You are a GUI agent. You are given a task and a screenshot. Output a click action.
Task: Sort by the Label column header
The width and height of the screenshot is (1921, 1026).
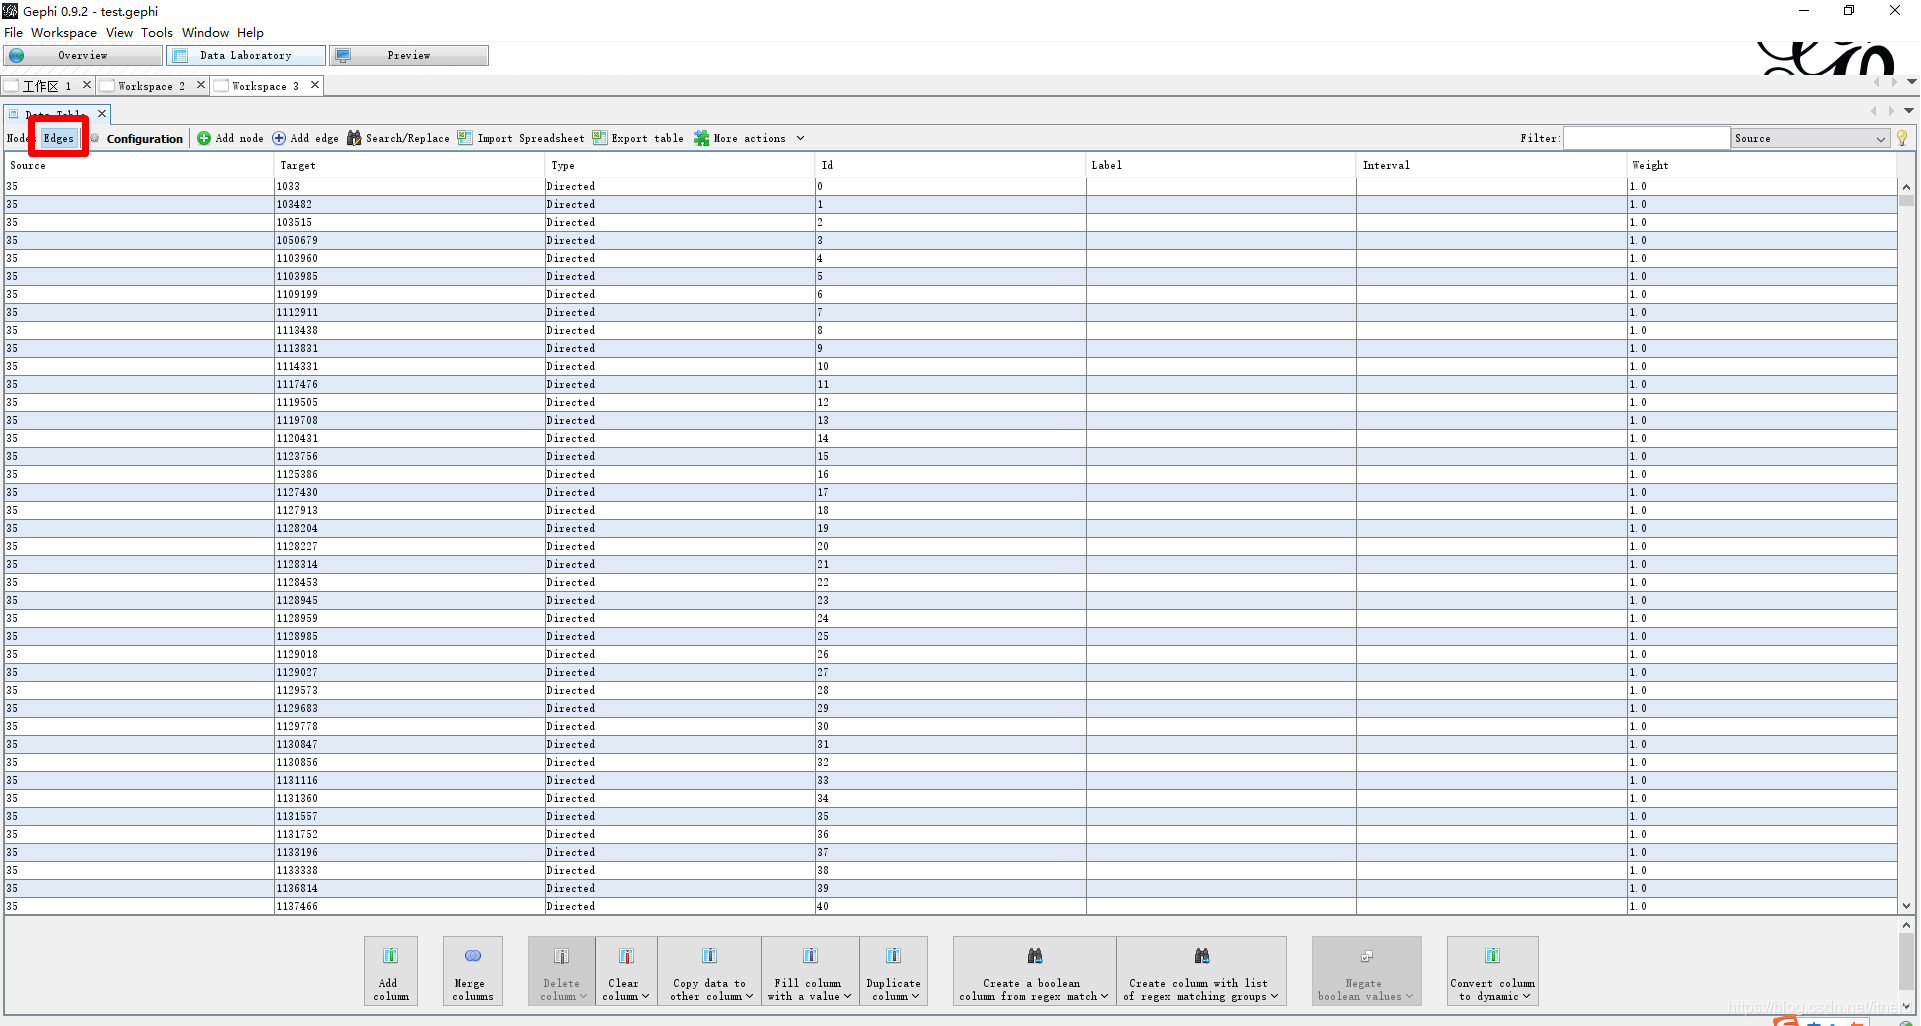click(x=1220, y=166)
